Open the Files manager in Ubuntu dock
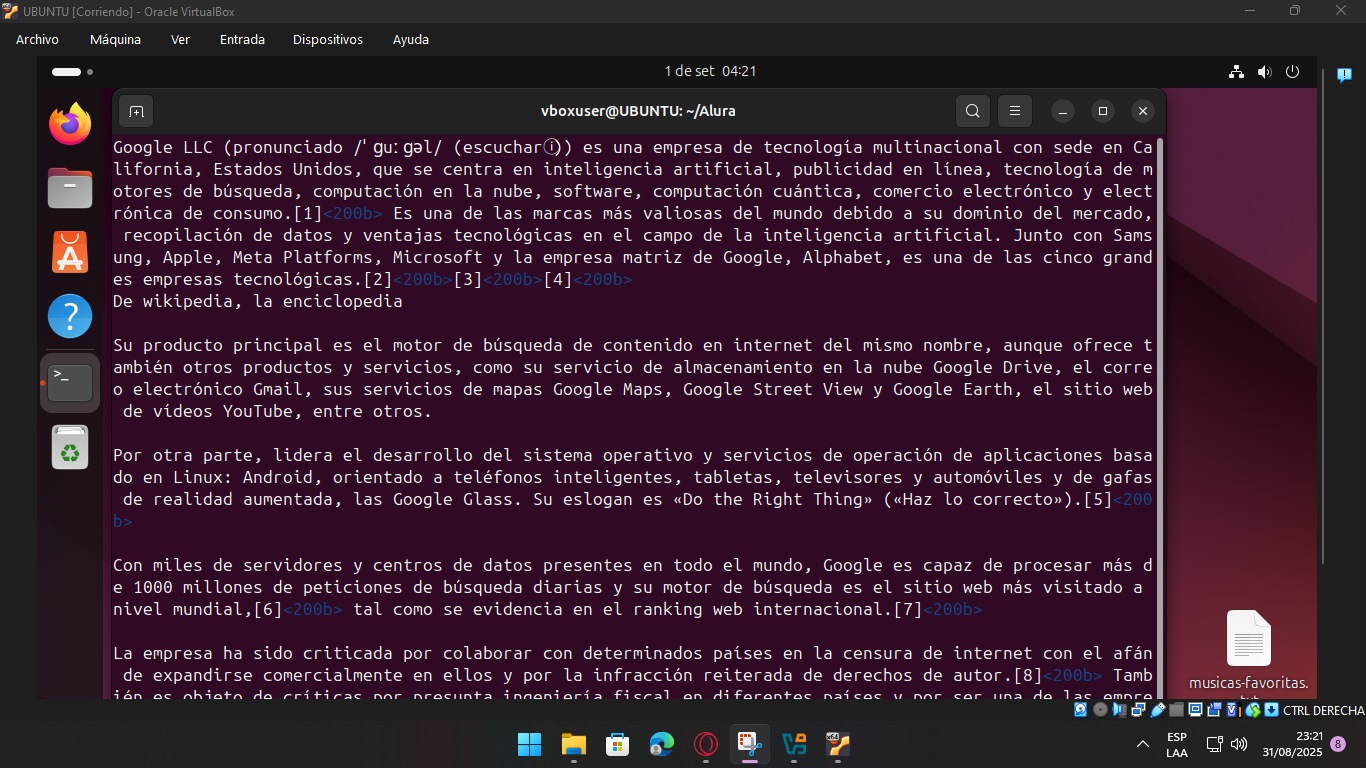 tap(70, 189)
